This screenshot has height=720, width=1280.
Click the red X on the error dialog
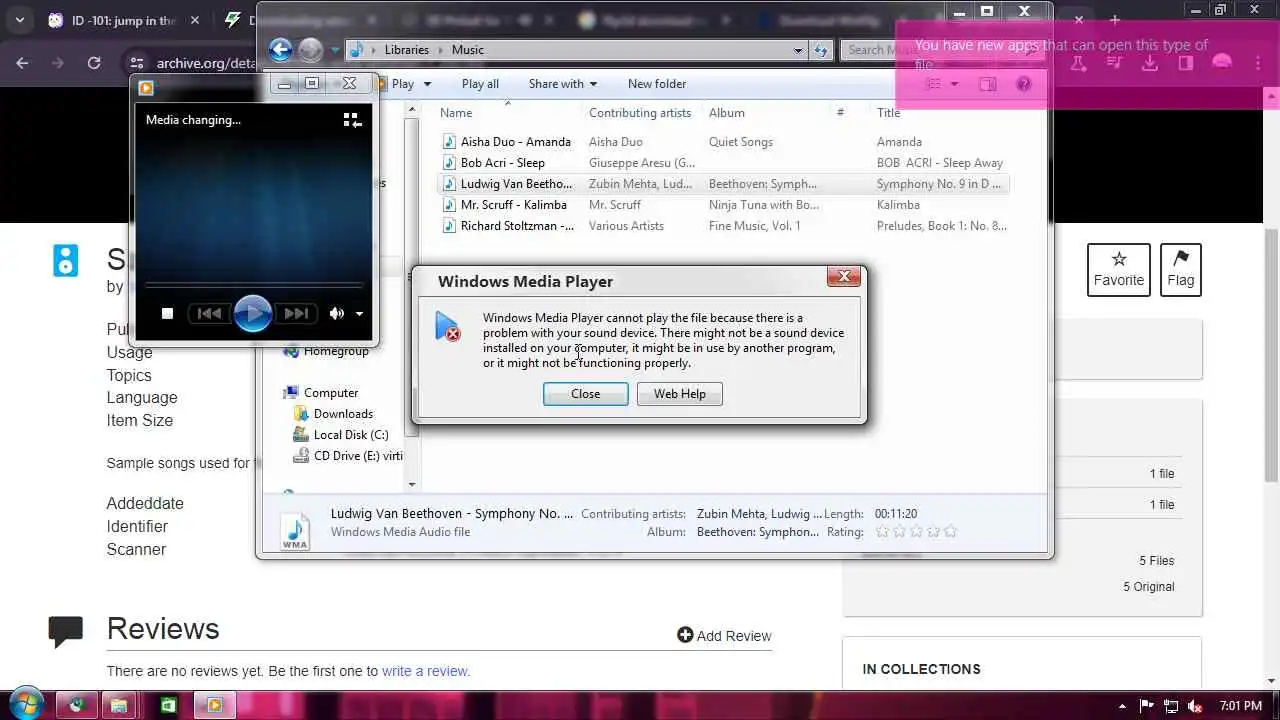coord(844,277)
